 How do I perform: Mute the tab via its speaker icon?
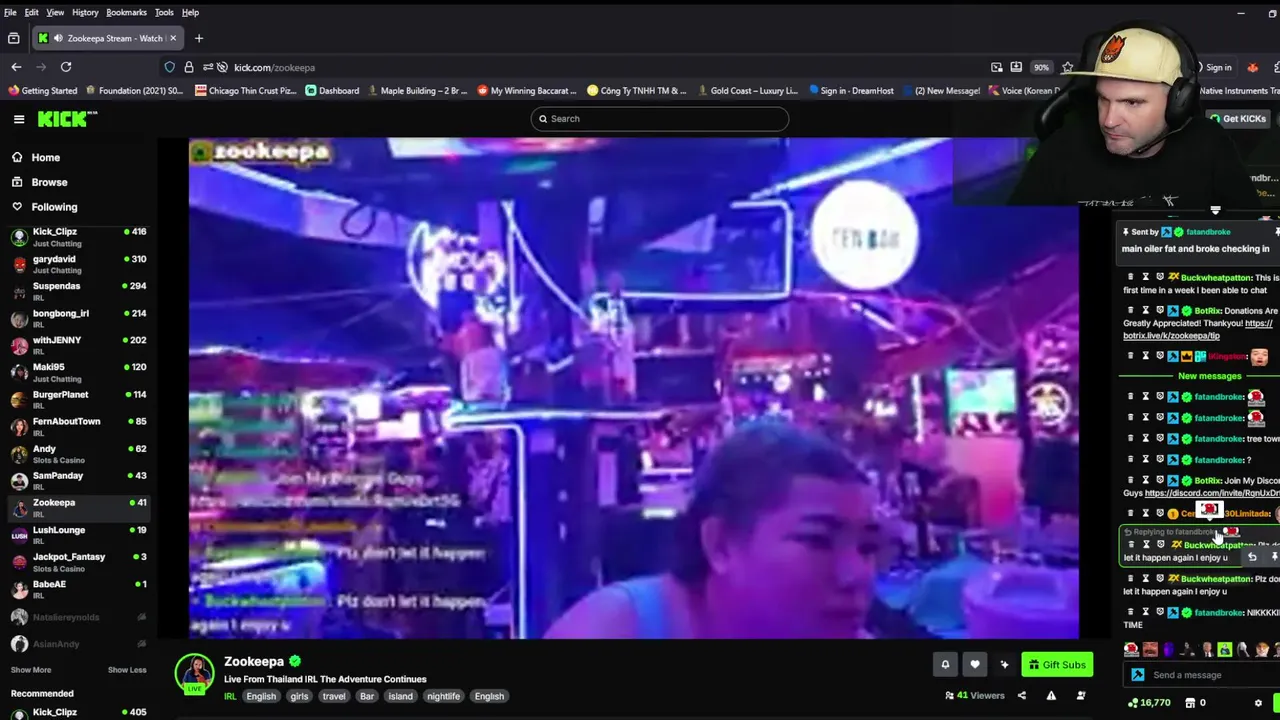[58, 38]
